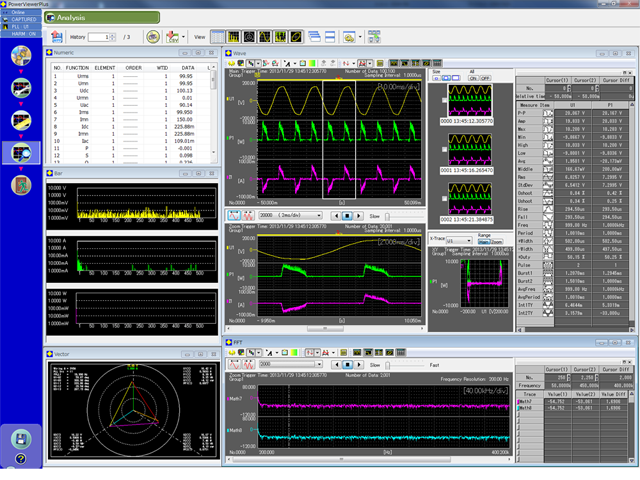Click Wave zoom step-back playback arrow
Image resolution: width=640 pixels, height=480 pixels.
[336, 216]
